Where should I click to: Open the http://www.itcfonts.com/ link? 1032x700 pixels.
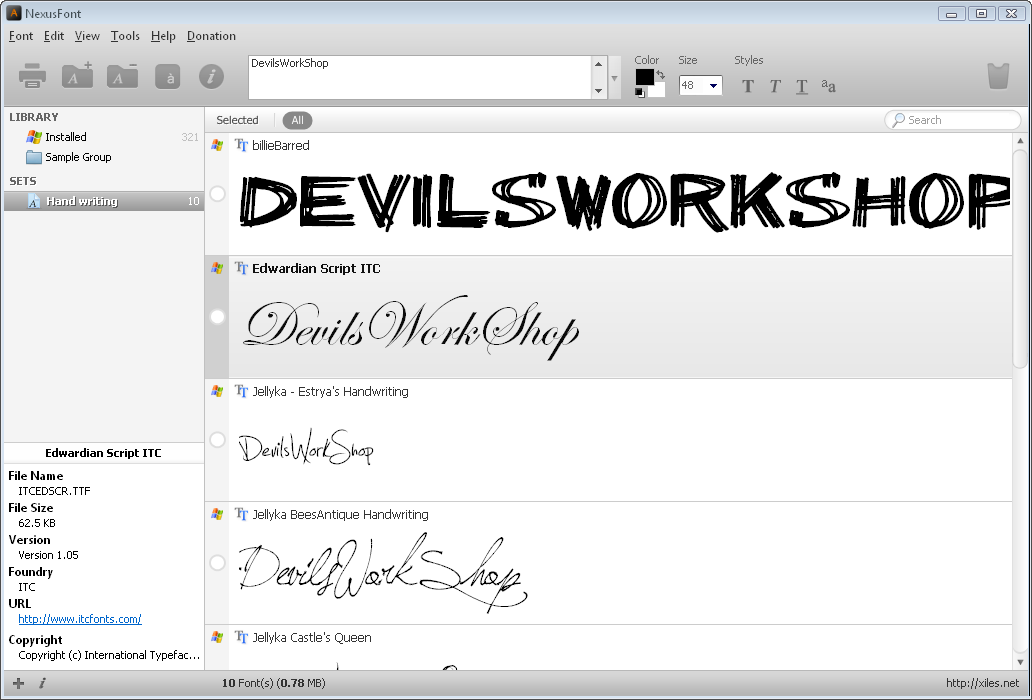tap(80, 619)
